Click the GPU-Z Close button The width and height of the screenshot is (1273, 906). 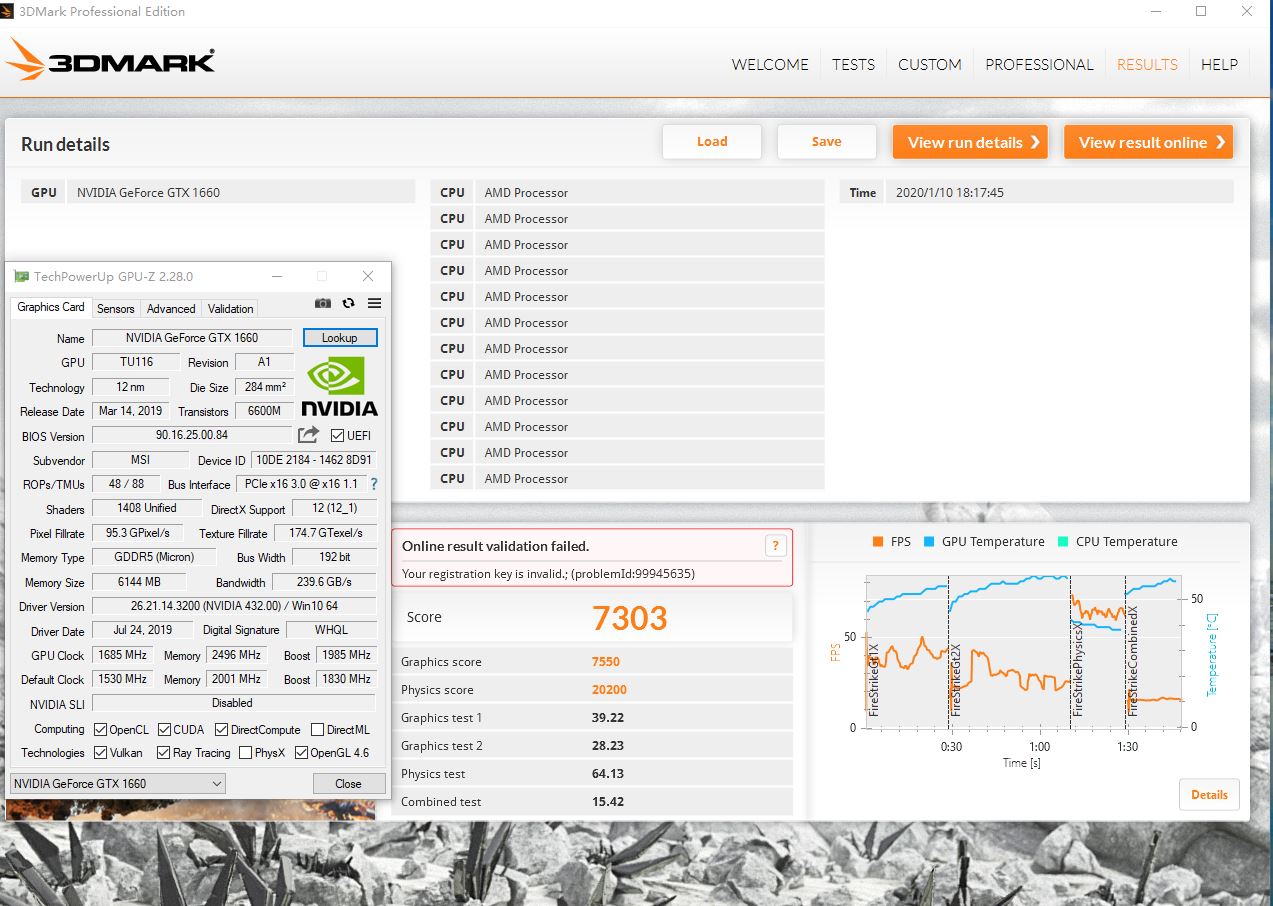(x=348, y=783)
